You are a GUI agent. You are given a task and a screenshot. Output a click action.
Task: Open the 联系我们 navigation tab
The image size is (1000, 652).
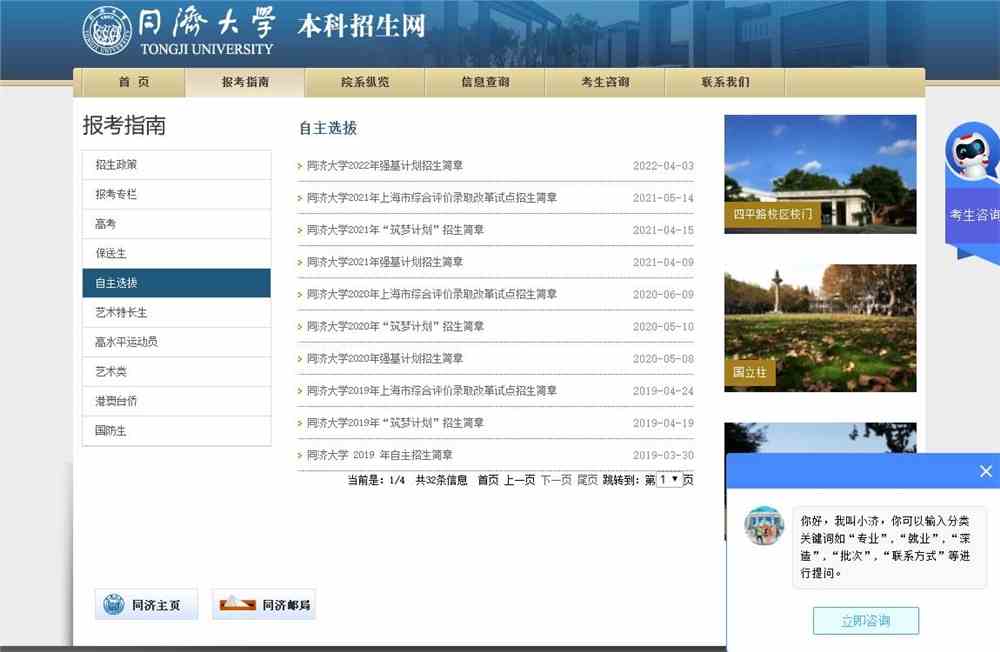pos(725,82)
